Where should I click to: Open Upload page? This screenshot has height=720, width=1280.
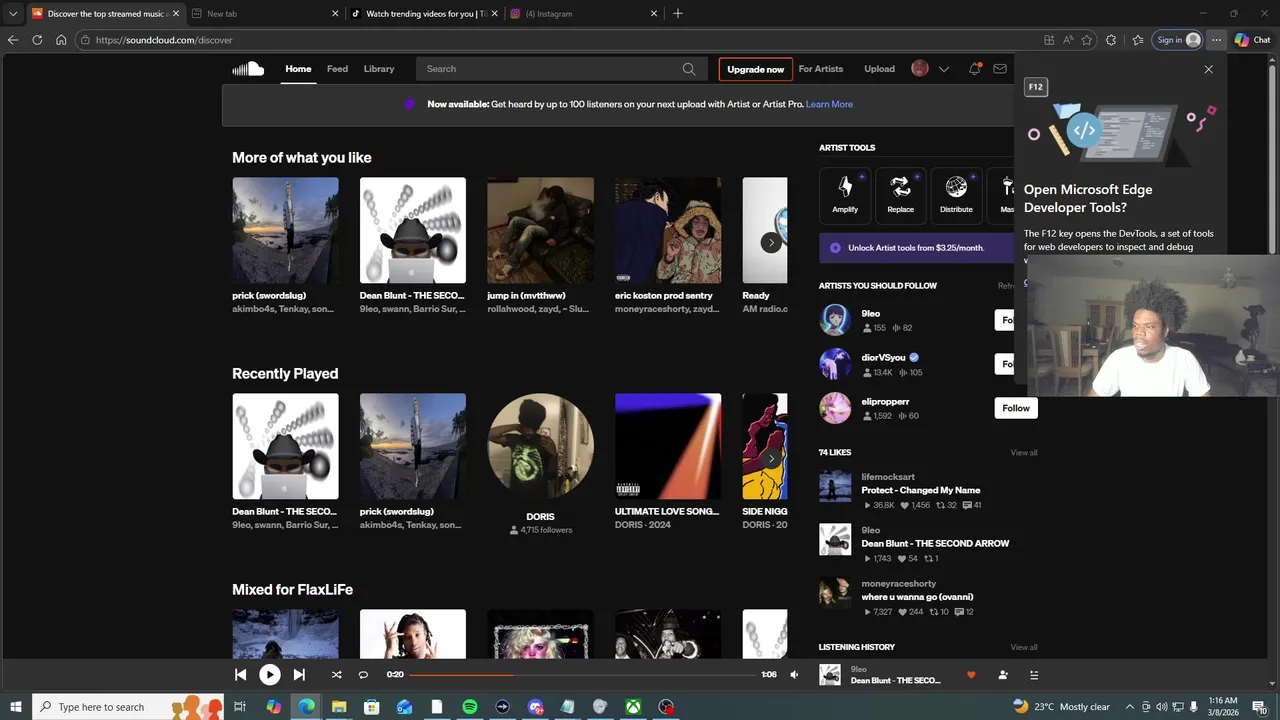[879, 69]
